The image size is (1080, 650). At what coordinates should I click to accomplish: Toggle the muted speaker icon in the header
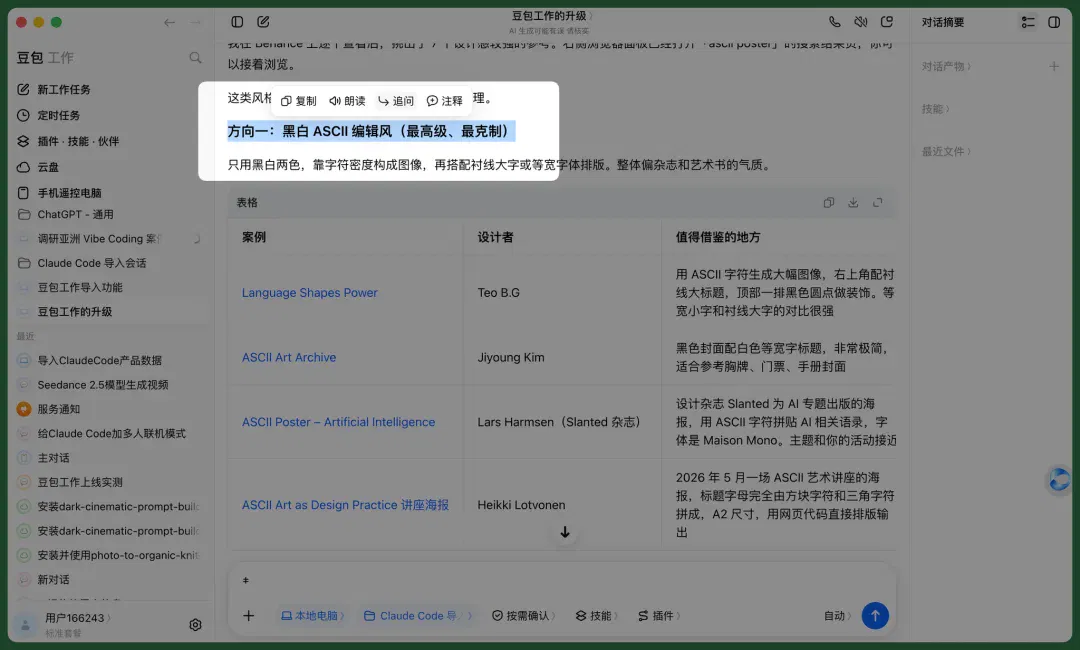(x=860, y=22)
